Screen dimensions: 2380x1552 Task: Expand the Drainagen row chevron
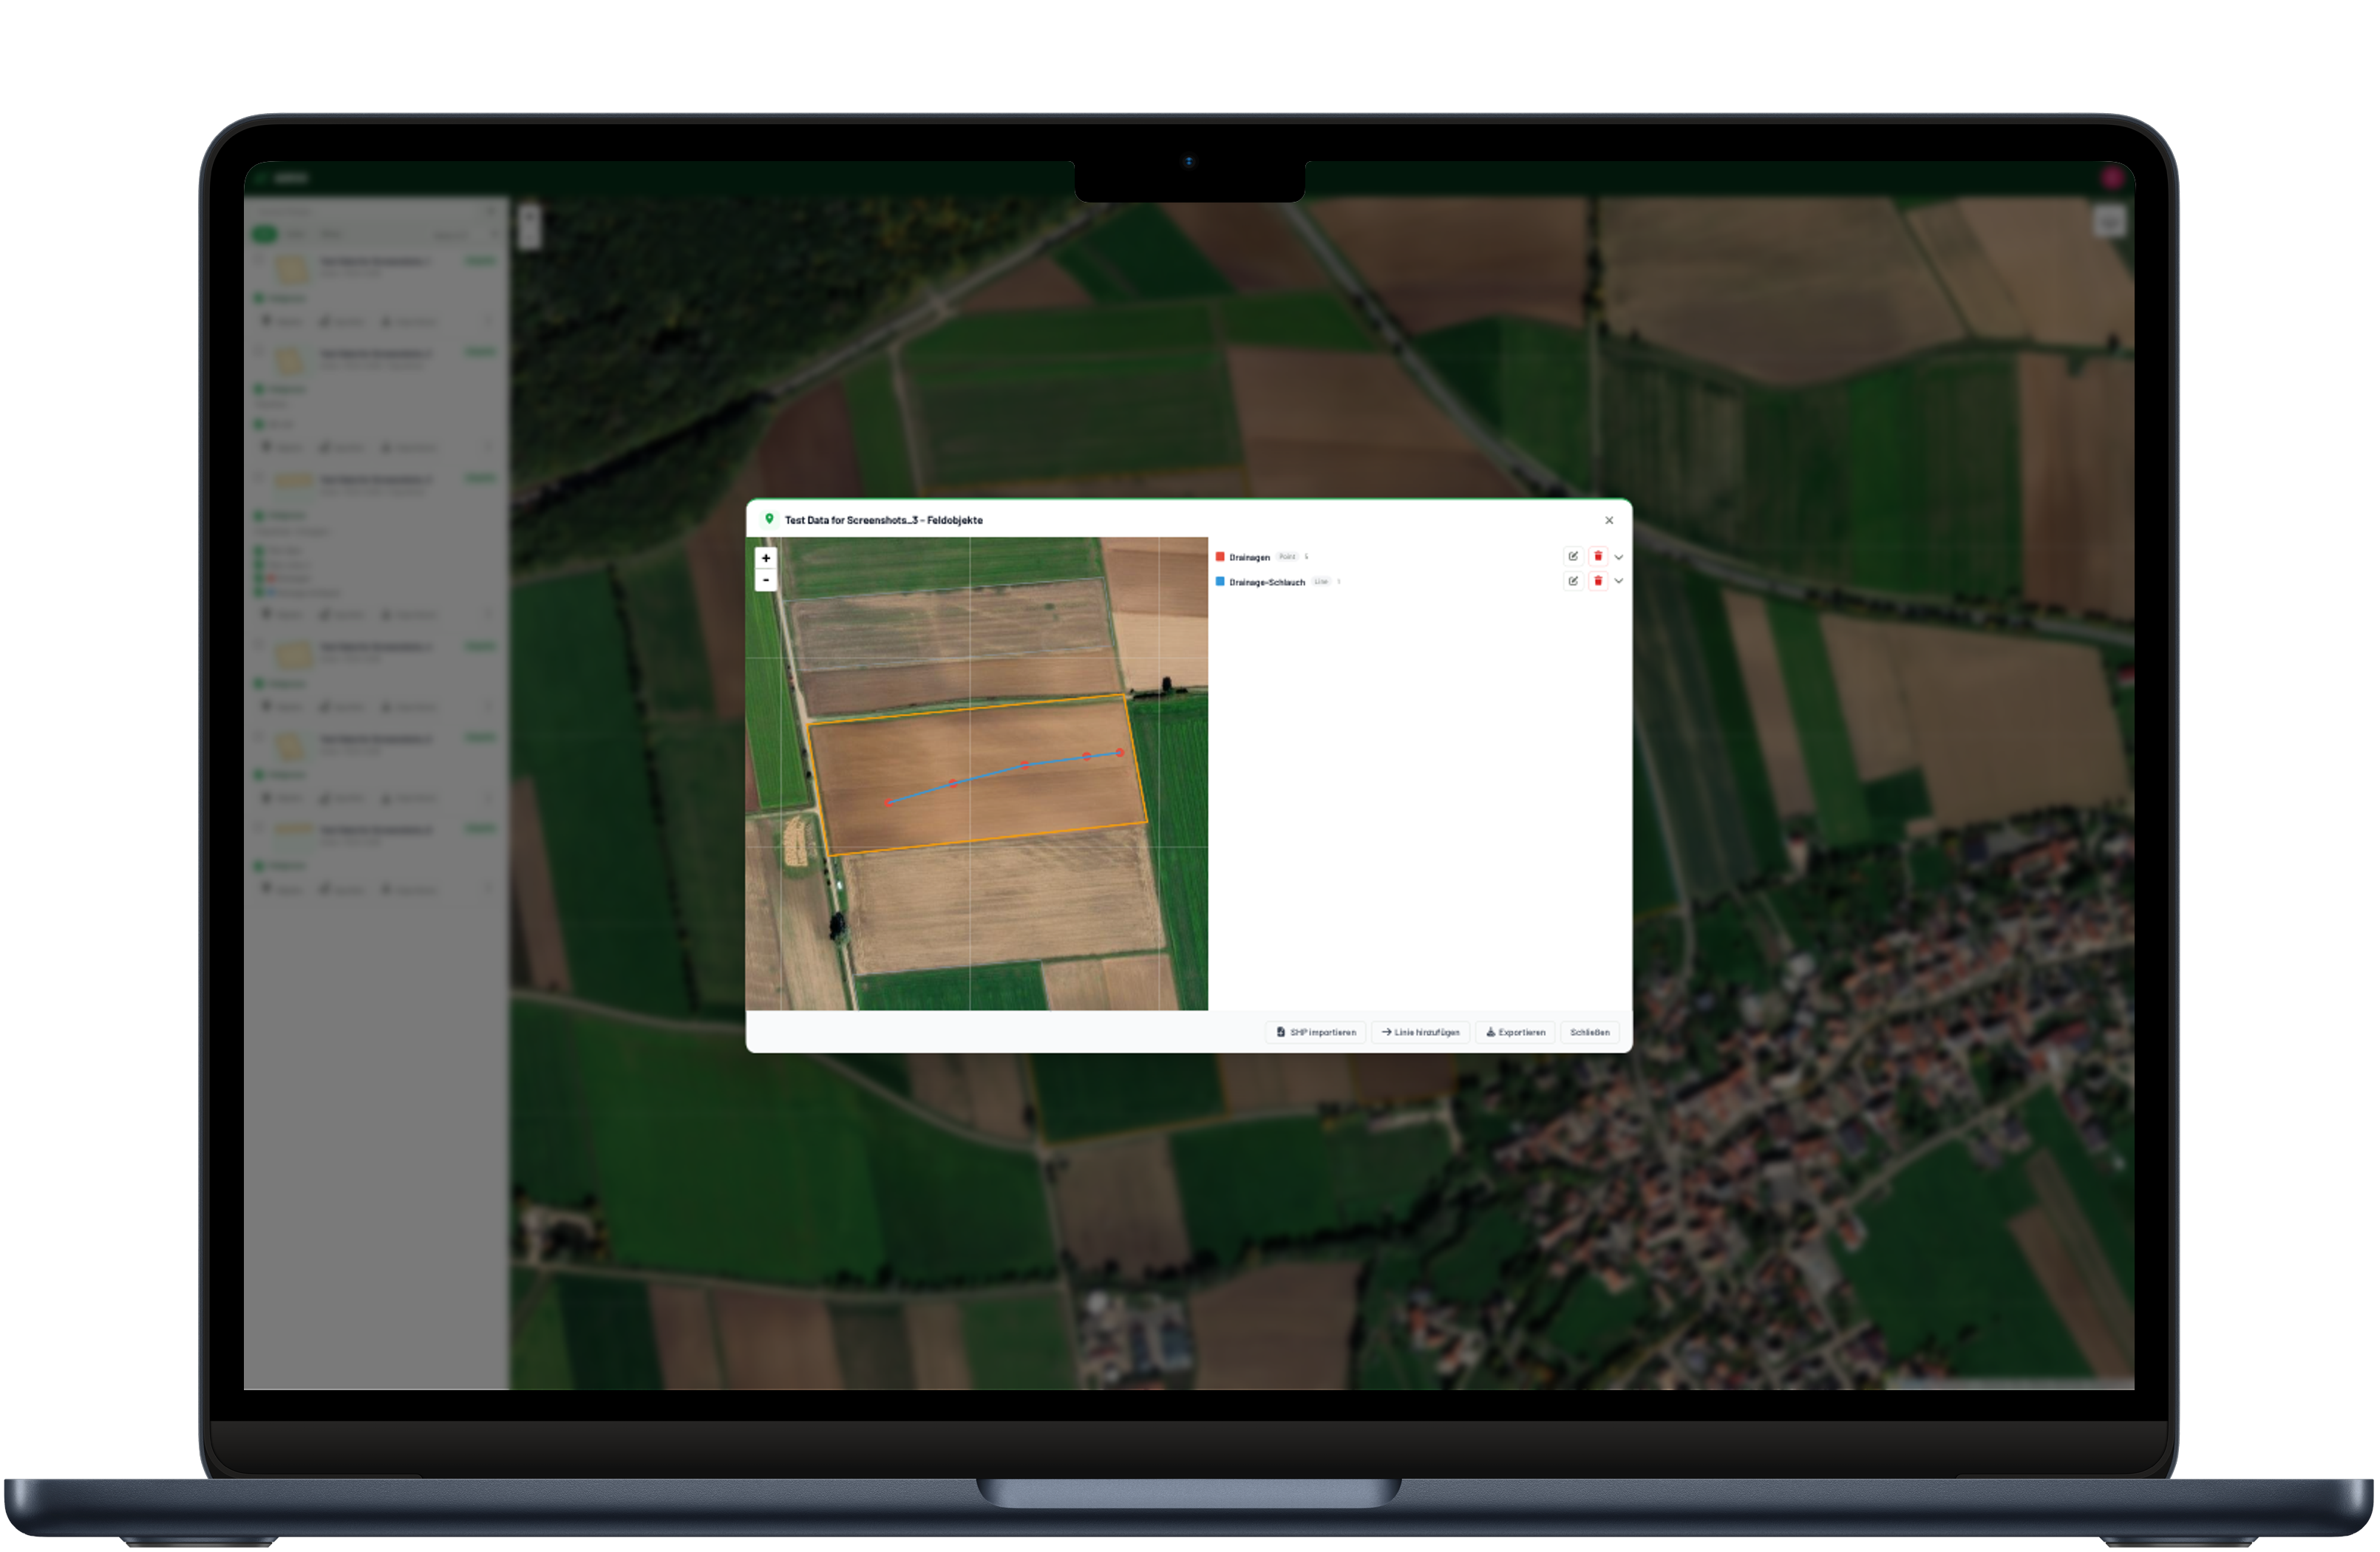(1618, 557)
